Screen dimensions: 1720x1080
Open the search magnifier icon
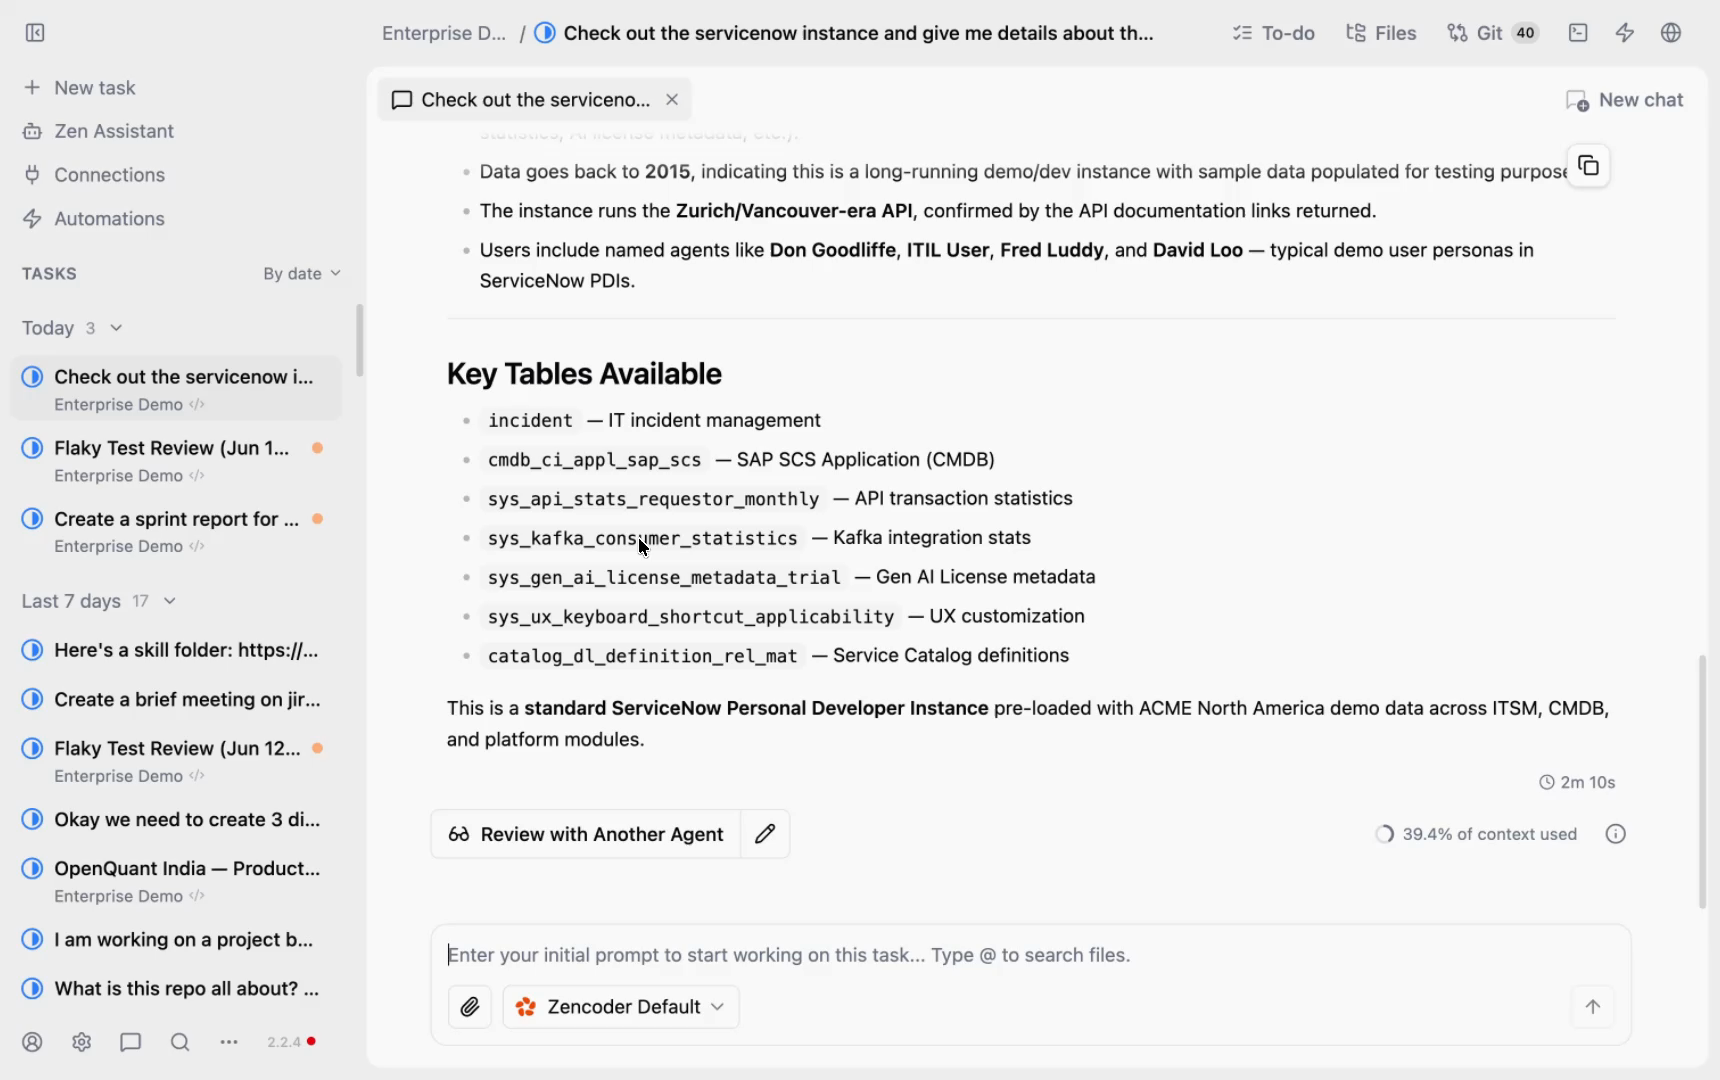180,1042
